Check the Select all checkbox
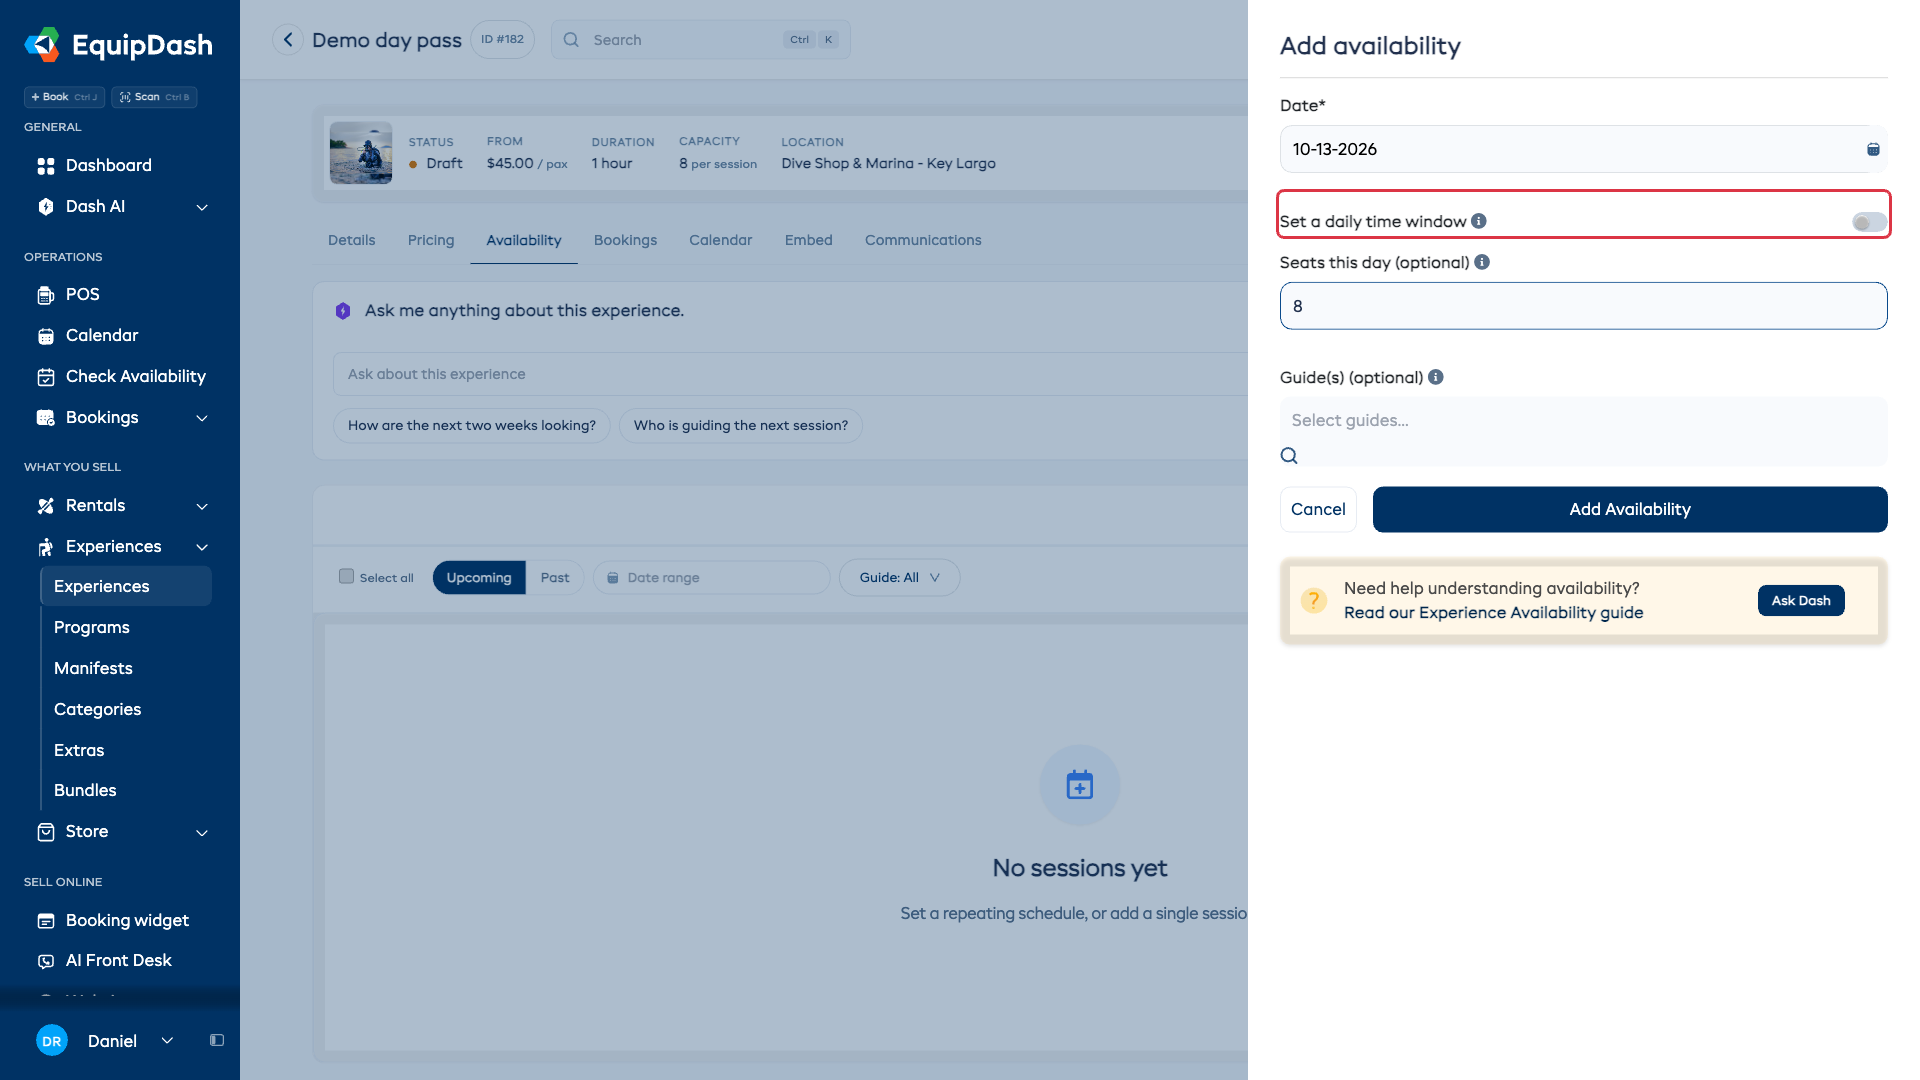 346,576
